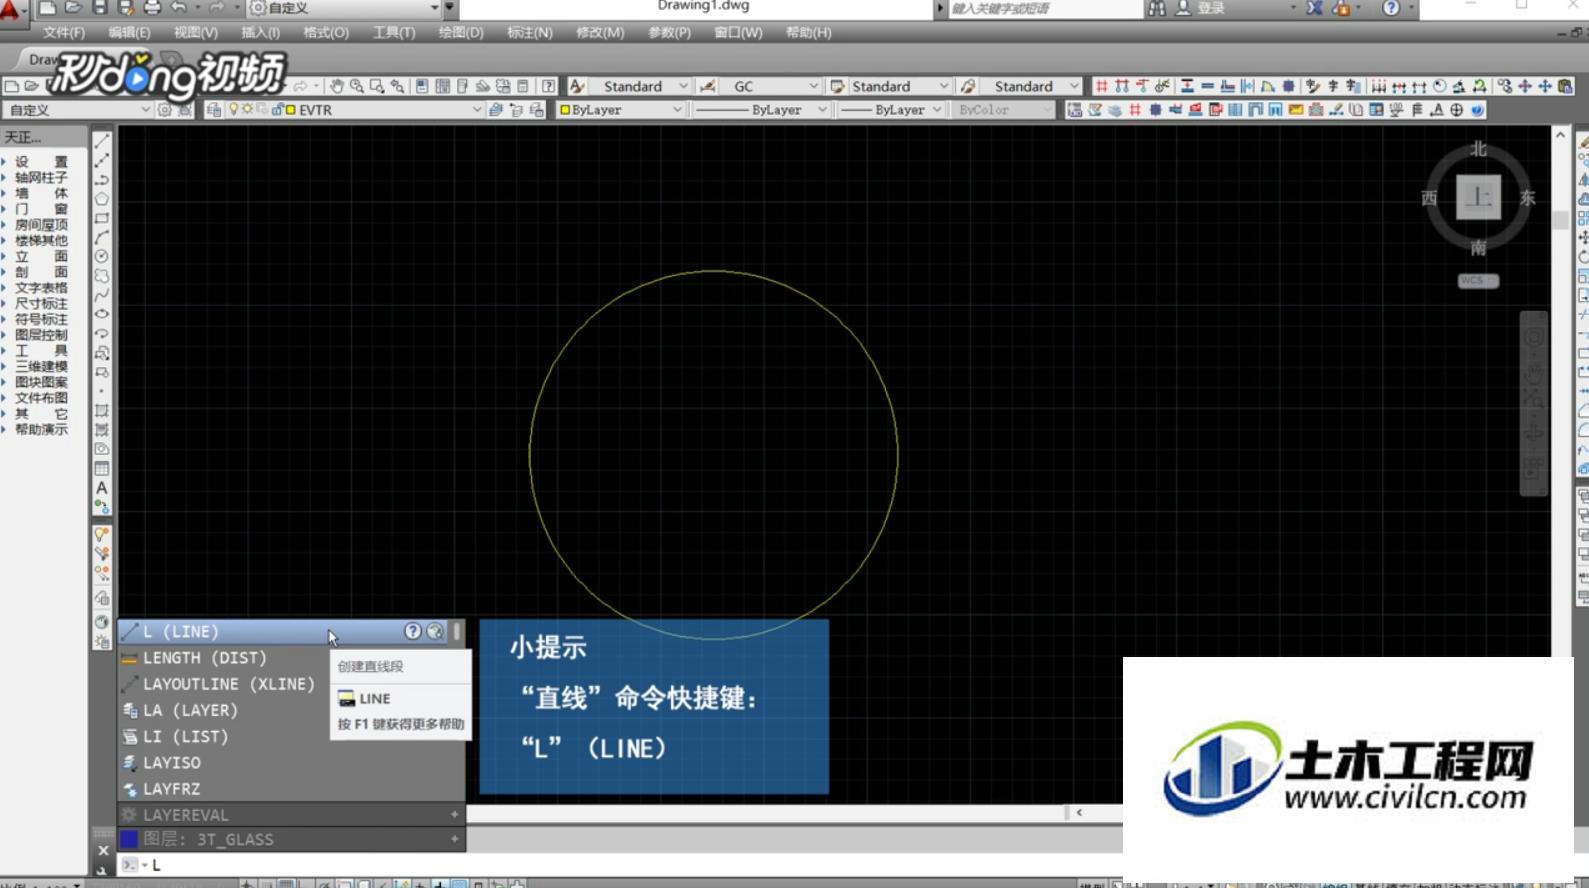Image resolution: width=1589 pixels, height=888 pixels.
Task: Select the Circle draw tool
Action: 102,256
